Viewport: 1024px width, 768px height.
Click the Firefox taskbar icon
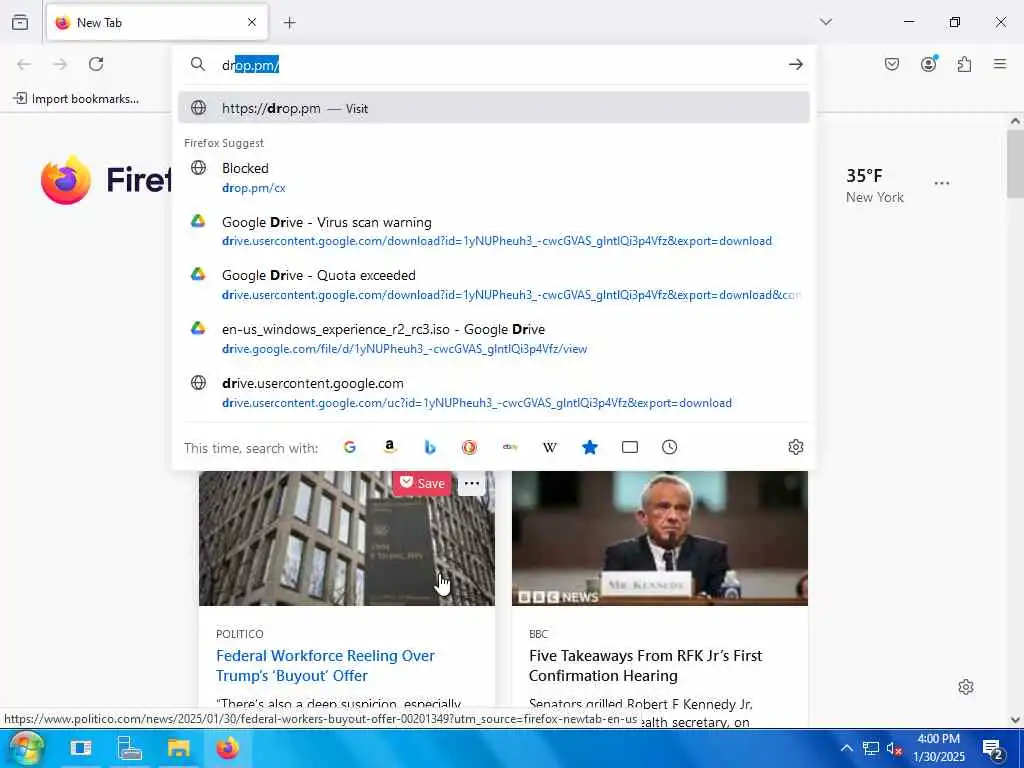click(x=227, y=748)
